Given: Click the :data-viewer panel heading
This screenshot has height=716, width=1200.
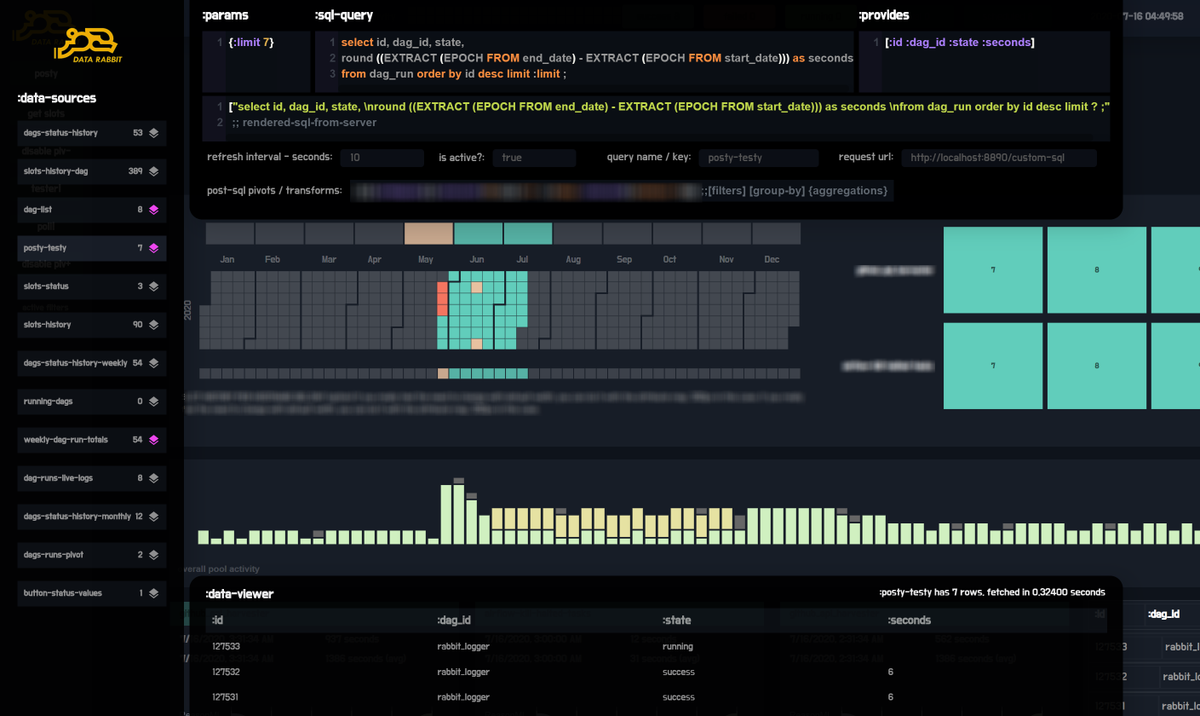Looking at the screenshot, I should pos(239,594).
